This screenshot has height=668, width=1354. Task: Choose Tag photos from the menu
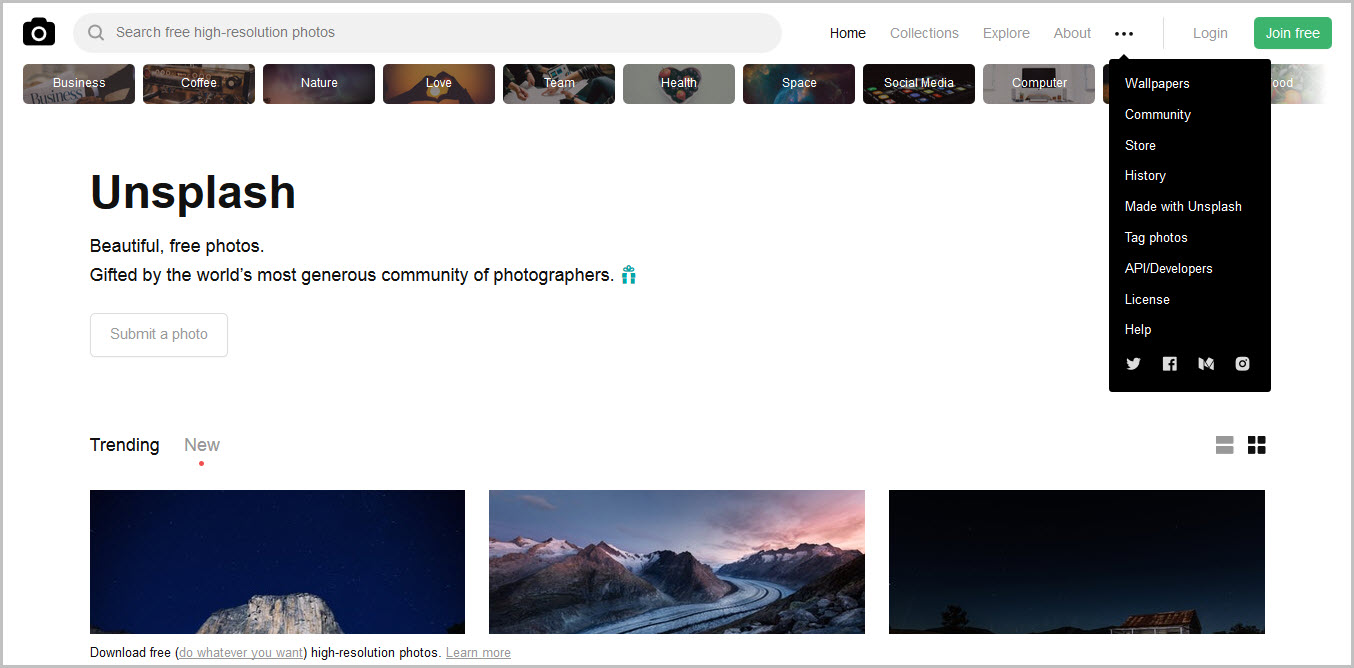pos(1156,238)
